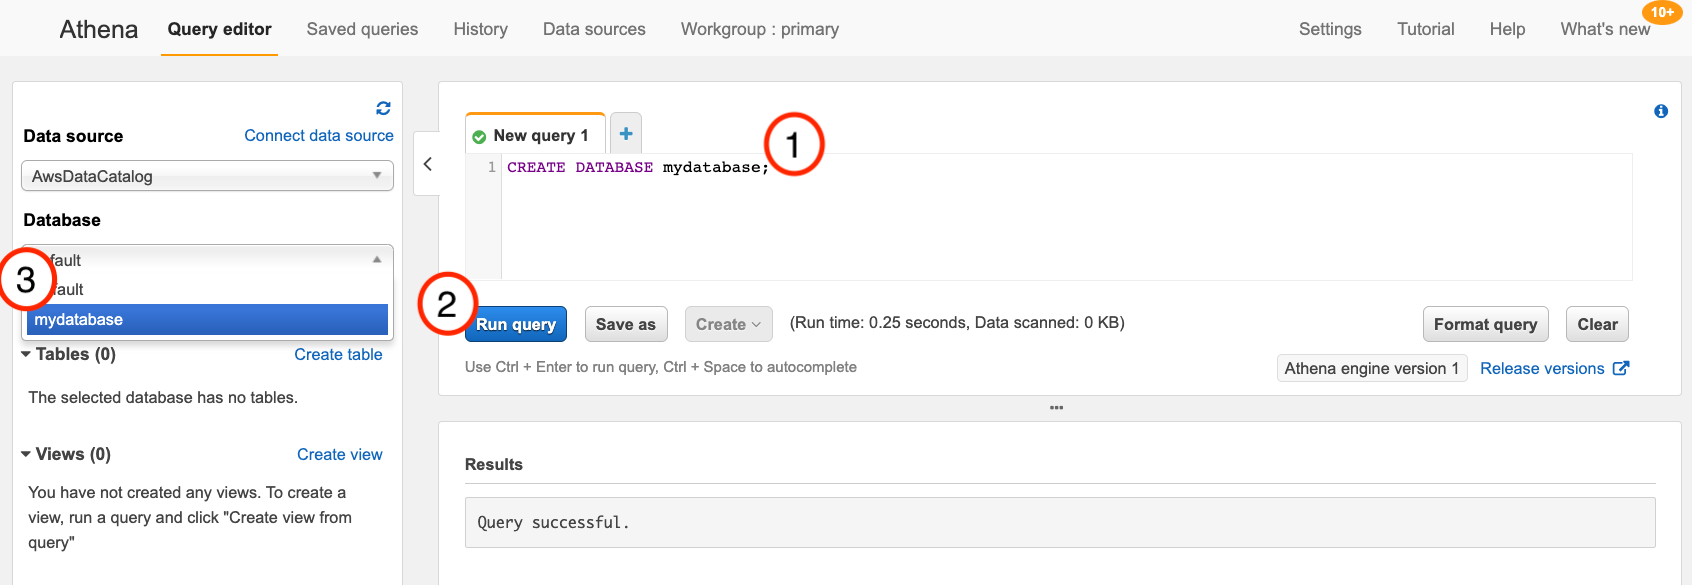Screen dimensions: 1692x585
Task: Collapse the Views (0) section
Action: click(25, 454)
